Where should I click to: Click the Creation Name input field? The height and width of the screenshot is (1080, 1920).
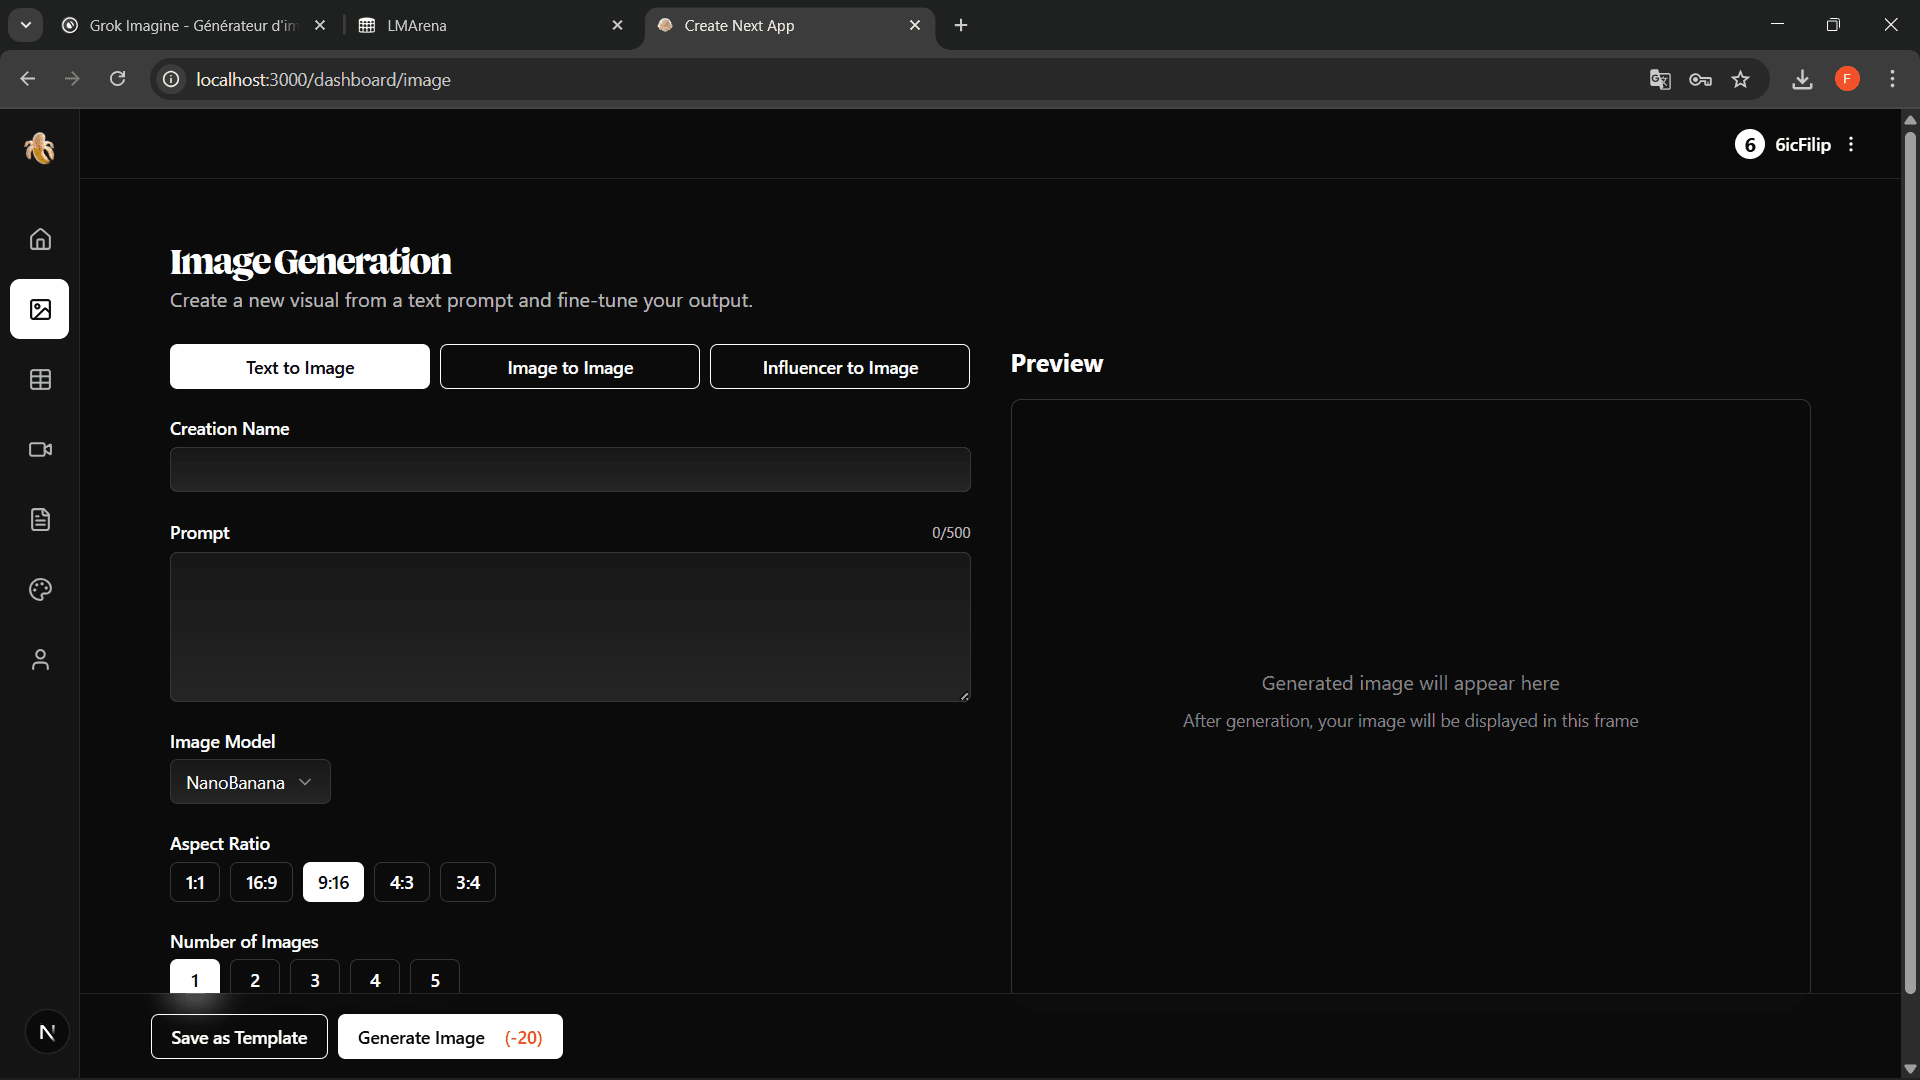570,469
